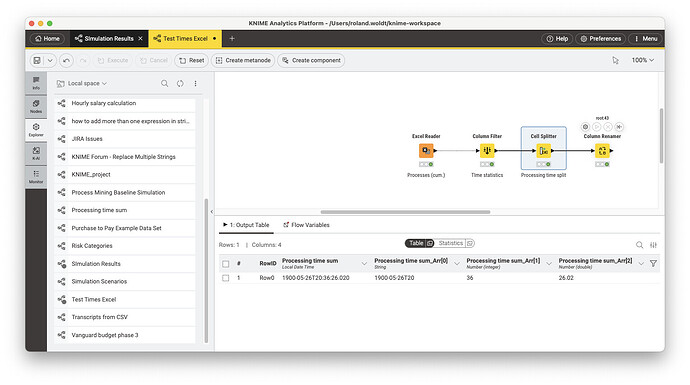Click Create metanode button
This screenshot has width=690, height=385.
[243, 60]
